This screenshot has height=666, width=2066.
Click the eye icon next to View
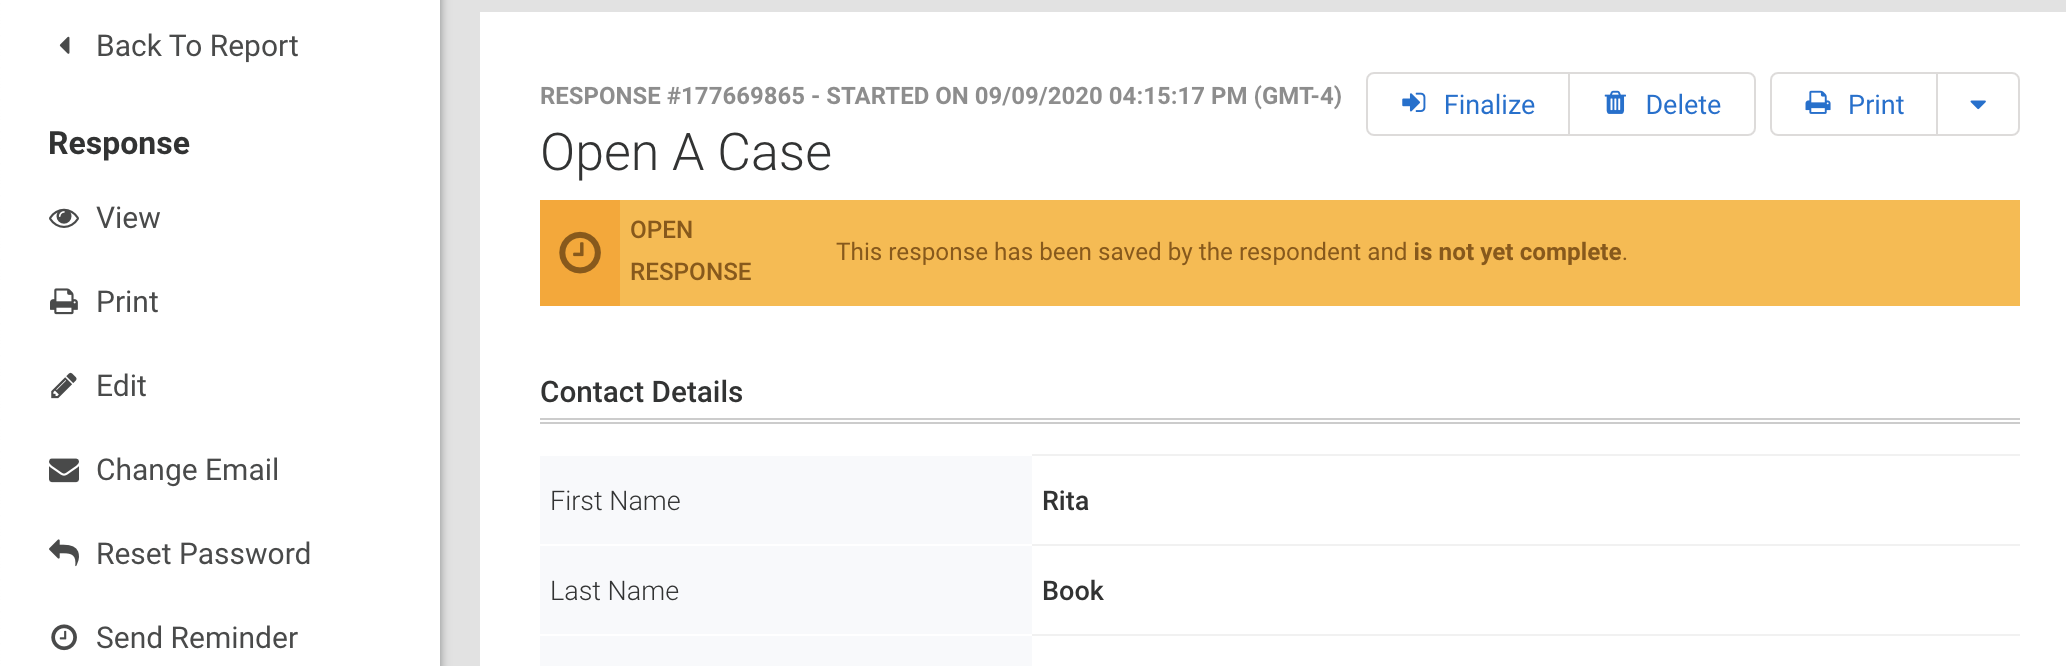[x=64, y=218]
